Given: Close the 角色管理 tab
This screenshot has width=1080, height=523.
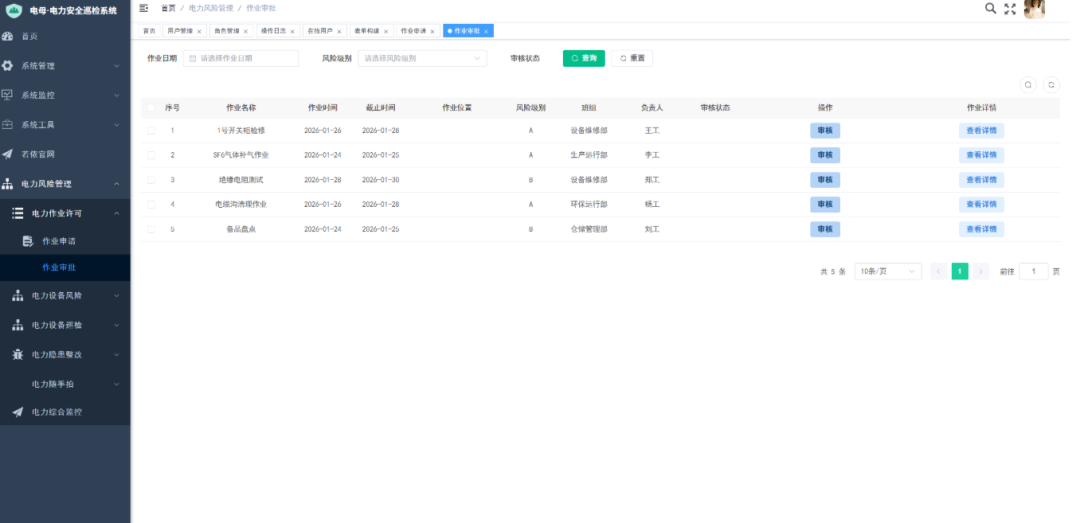Looking at the screenshot, I should (x=246, y=32).
